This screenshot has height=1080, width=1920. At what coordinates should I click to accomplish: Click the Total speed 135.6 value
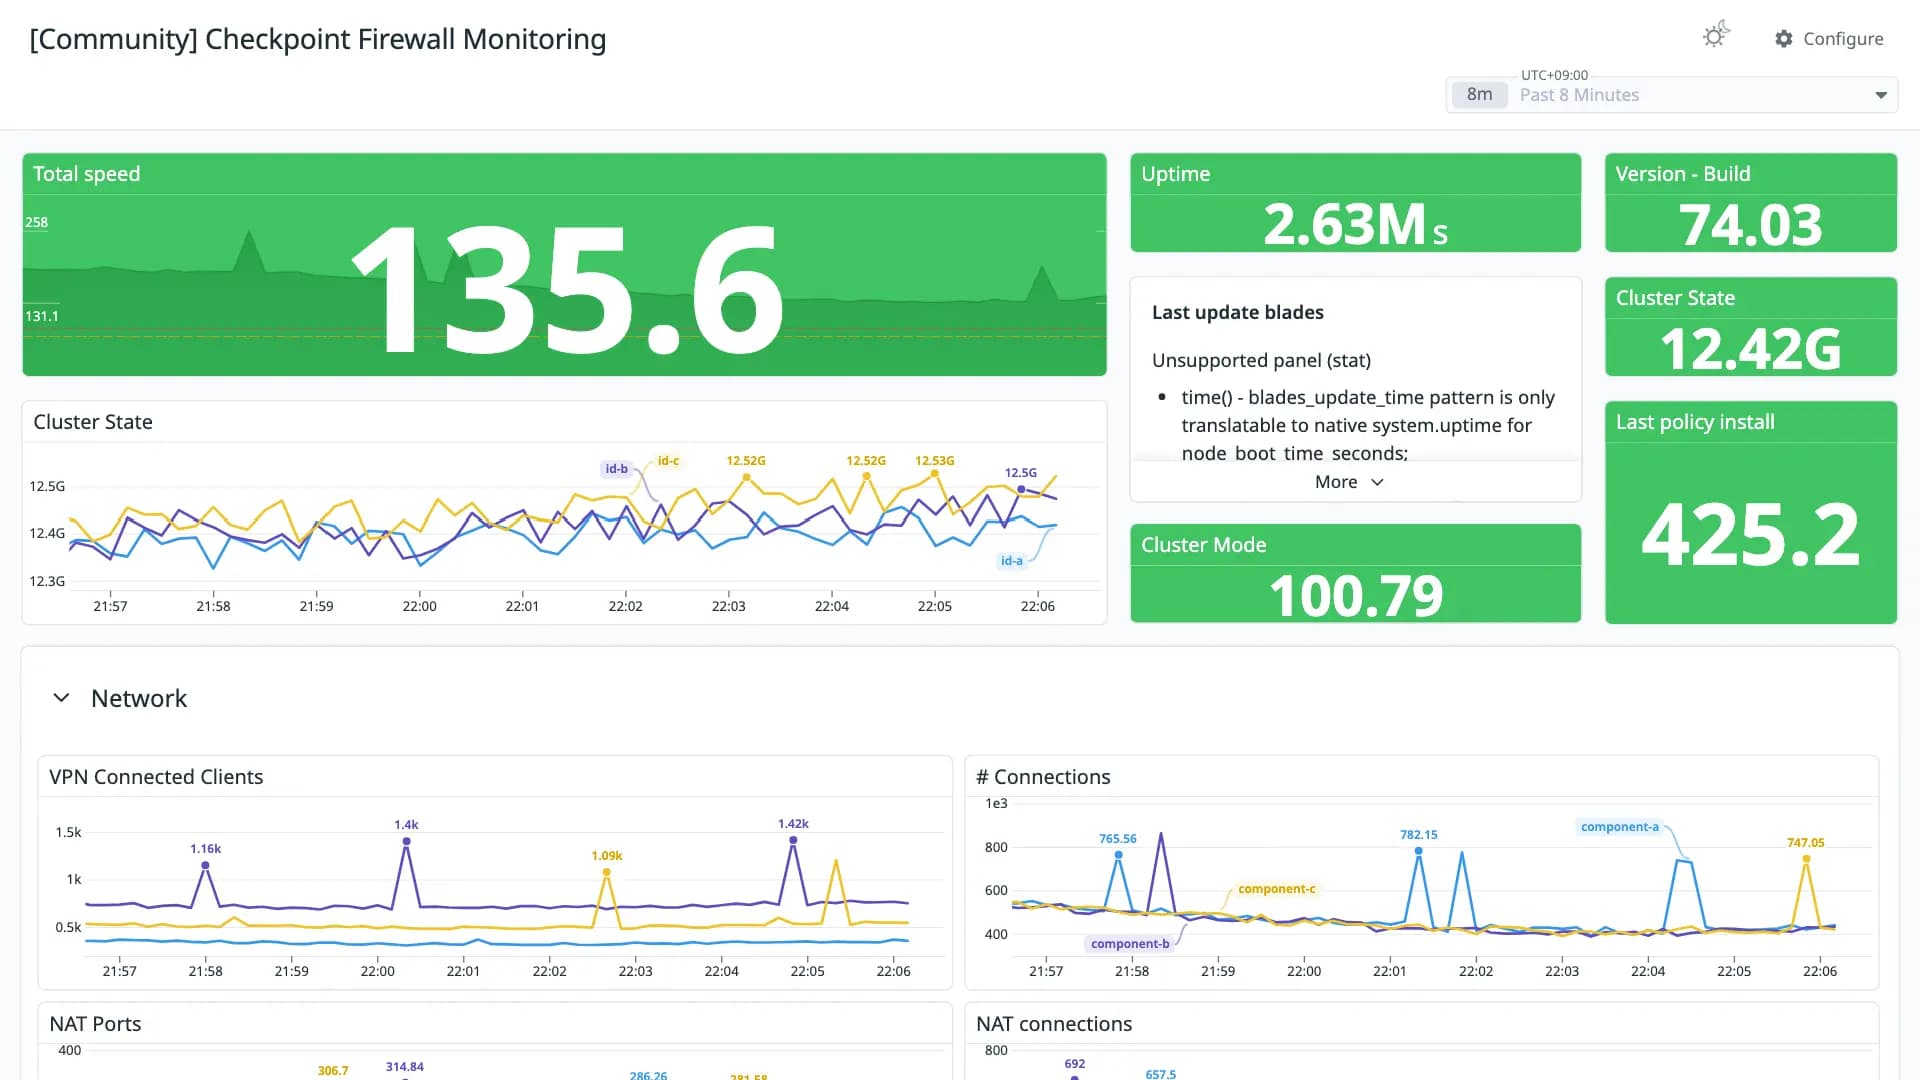[566, 289]
